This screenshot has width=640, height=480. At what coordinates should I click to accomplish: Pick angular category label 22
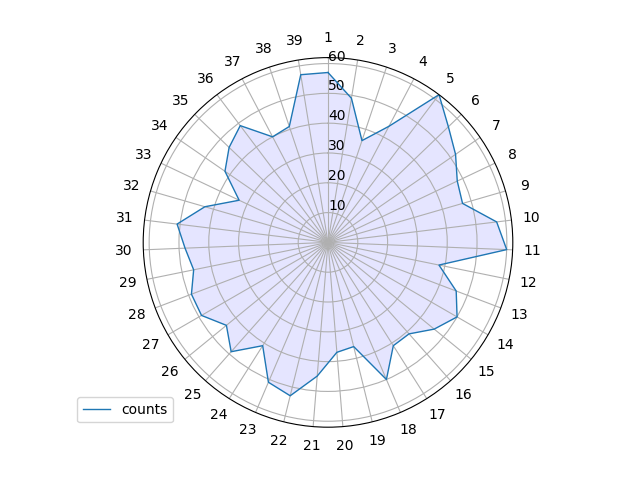(278, 440)
